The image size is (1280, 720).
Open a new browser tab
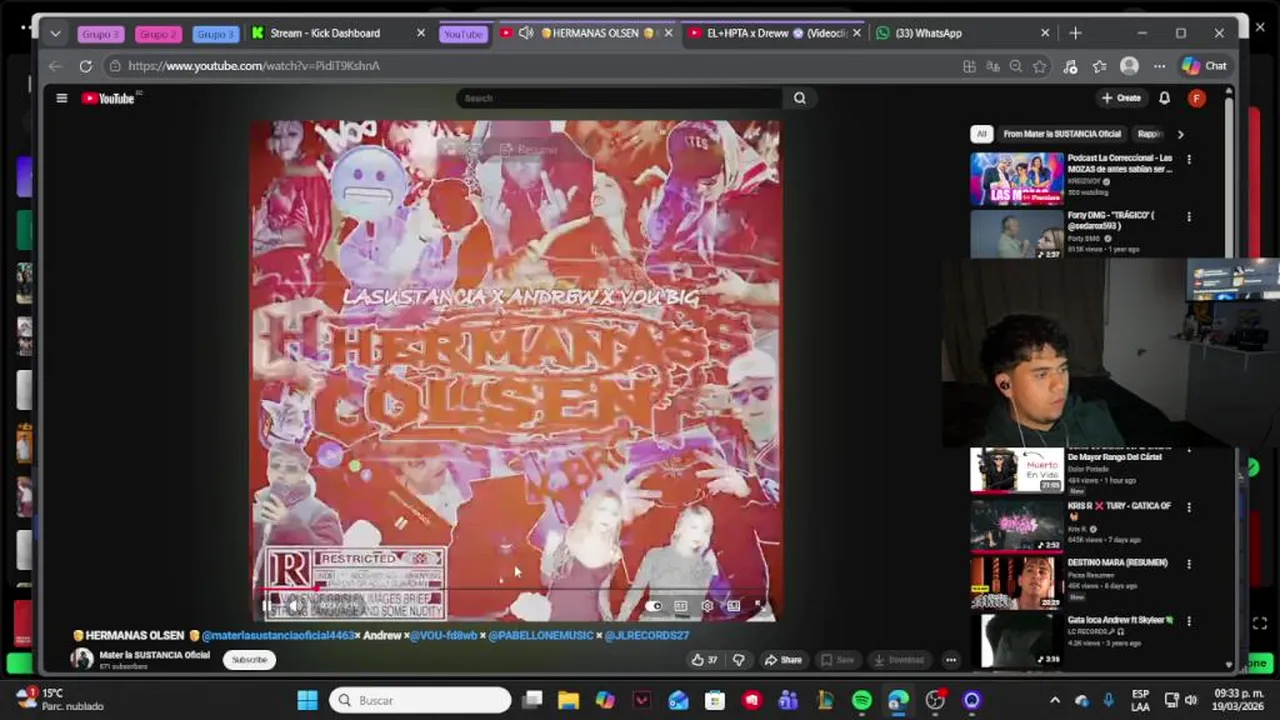(1075, 33)
